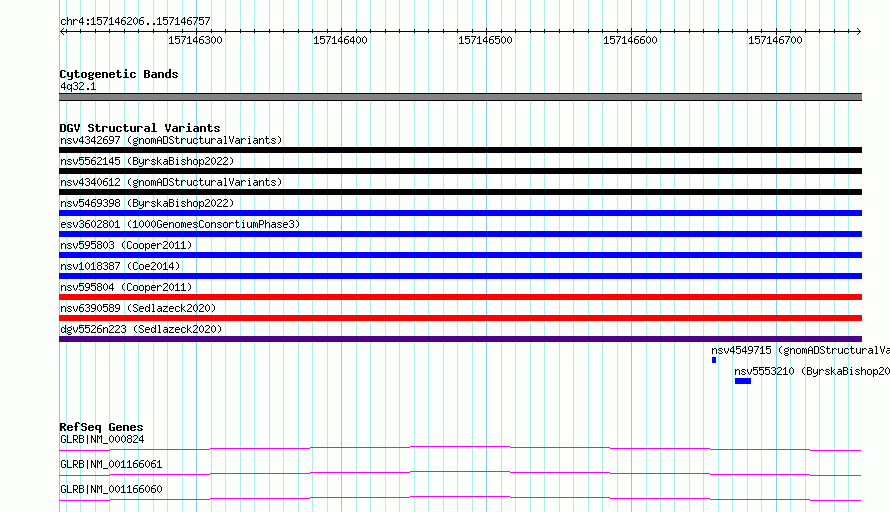890x512 pixels.
Task: Select the nsv5469398 ByrskaBishop2022 label
Action: (x=147, y=203)
